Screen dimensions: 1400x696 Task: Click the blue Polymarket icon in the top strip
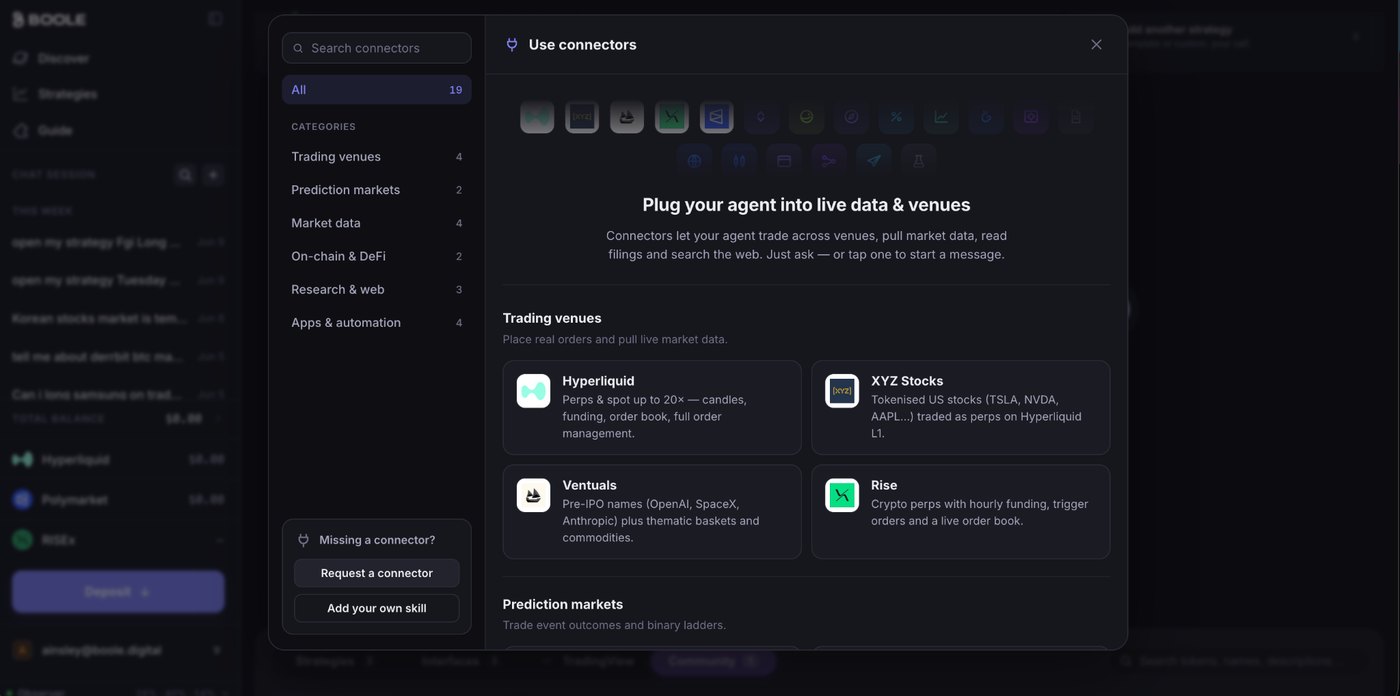pyautogui.click(x=717, y=117)
